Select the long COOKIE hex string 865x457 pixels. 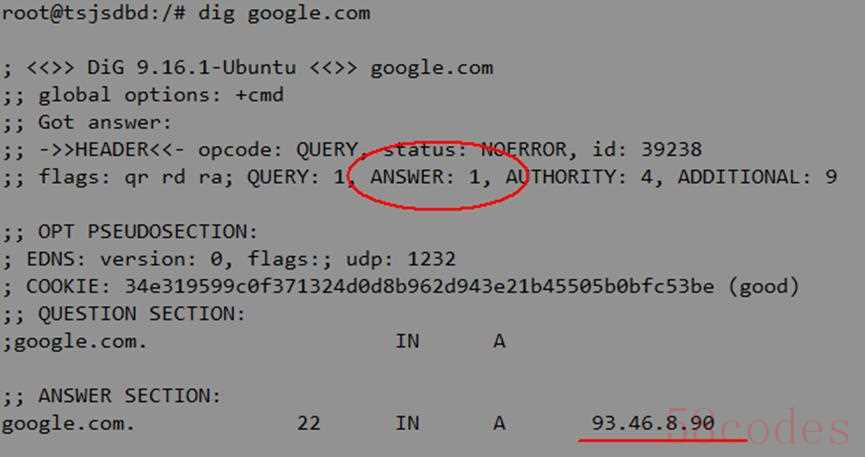(x=419, y=286)
